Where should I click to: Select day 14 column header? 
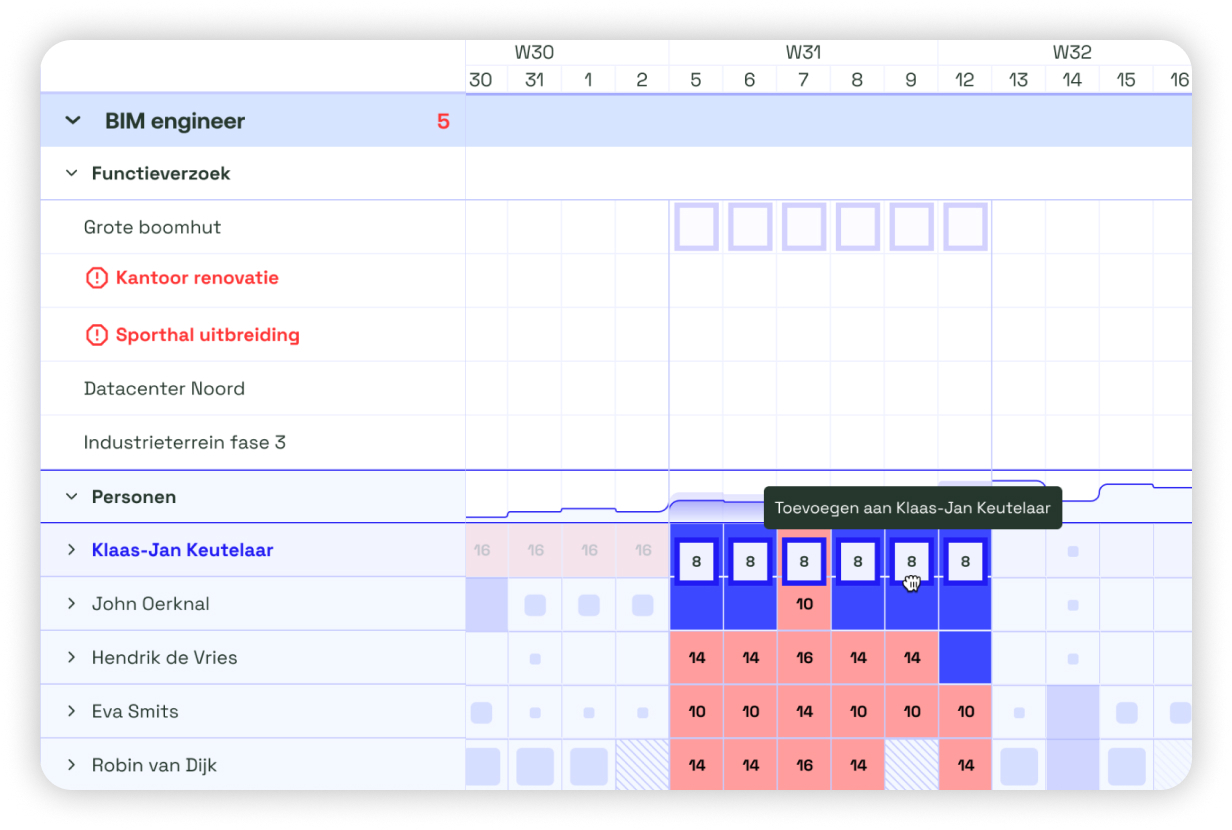pyautogui.click(x=1072, y=79)
